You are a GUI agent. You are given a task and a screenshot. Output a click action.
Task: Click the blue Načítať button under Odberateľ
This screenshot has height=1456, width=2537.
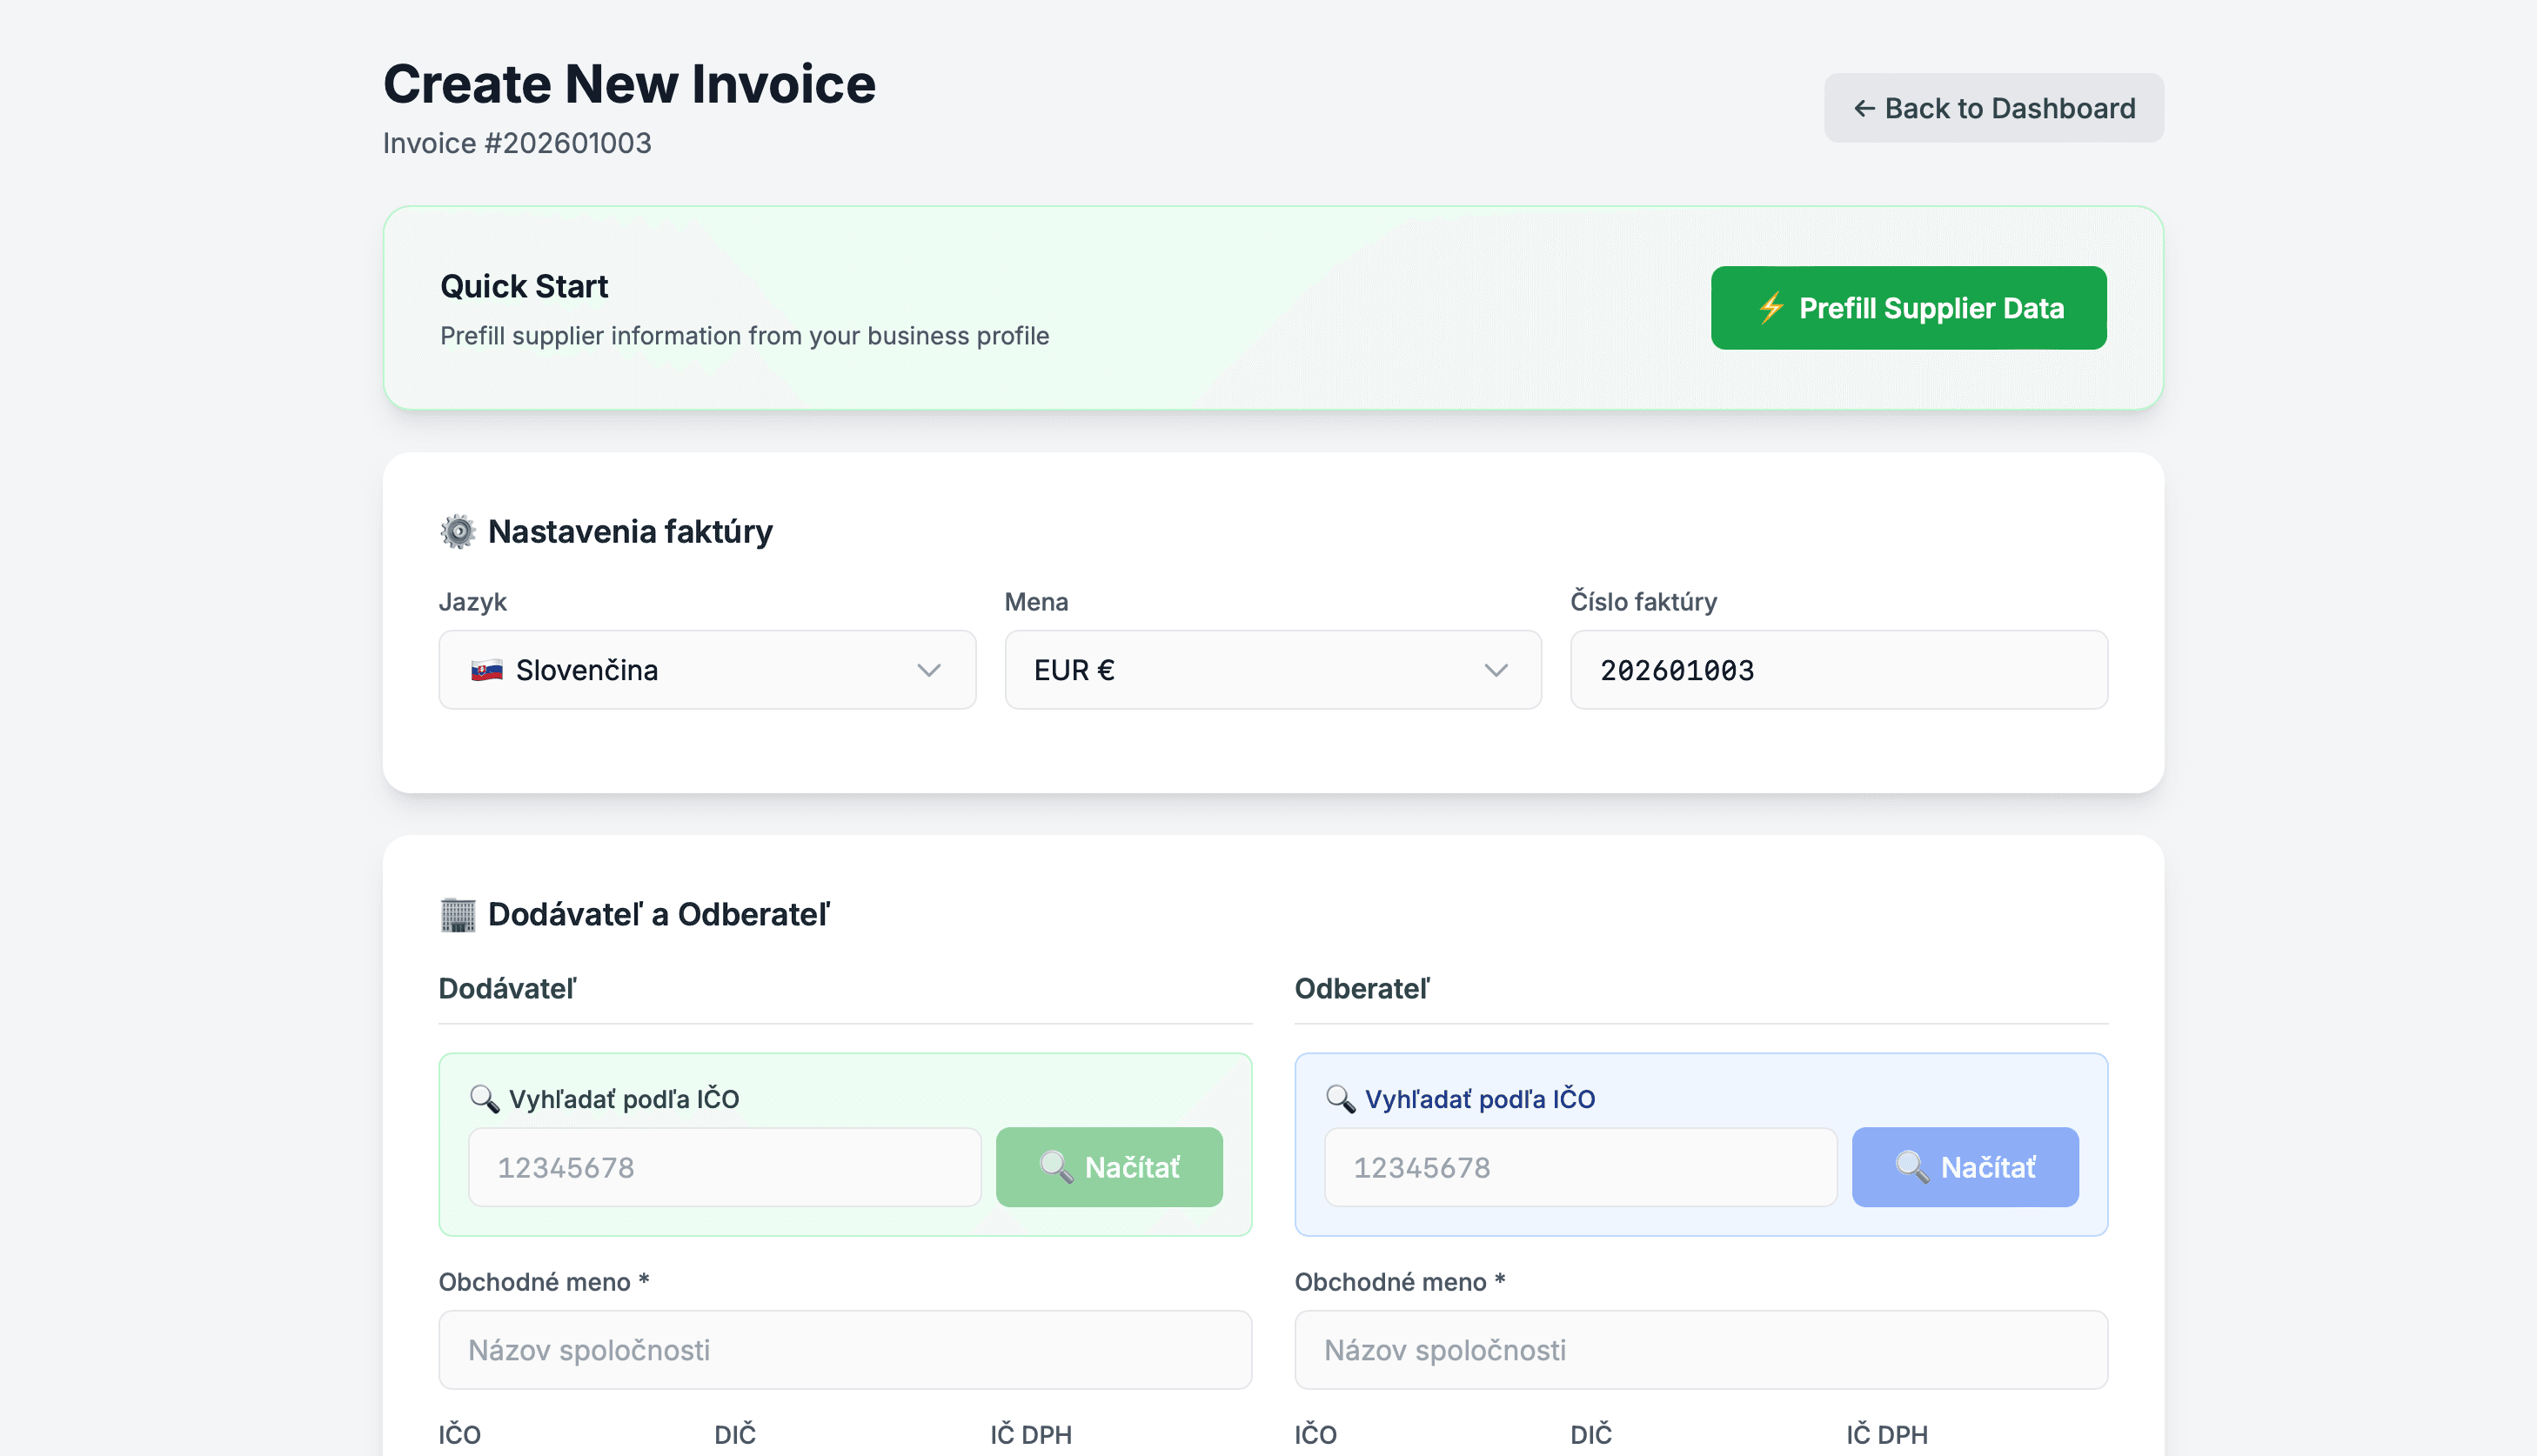click(x=1965, y=1166)
